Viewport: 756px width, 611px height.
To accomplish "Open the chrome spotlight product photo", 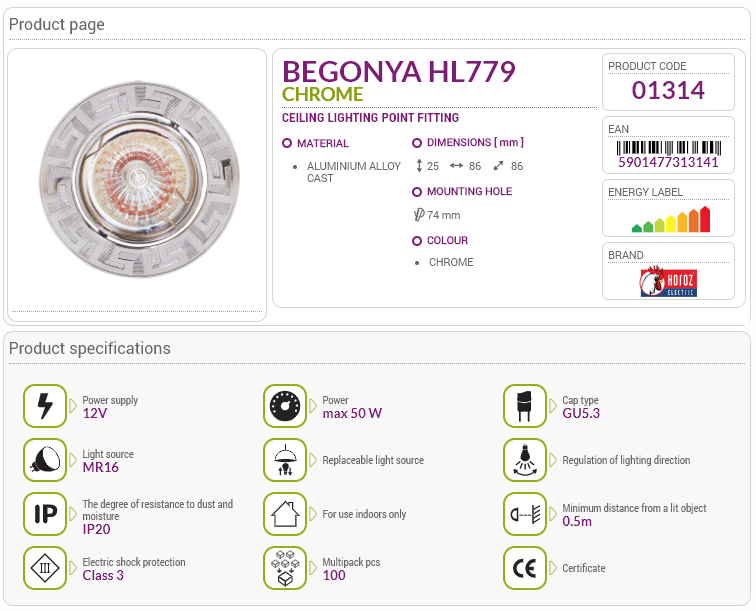I will click(x=139, y=179).
